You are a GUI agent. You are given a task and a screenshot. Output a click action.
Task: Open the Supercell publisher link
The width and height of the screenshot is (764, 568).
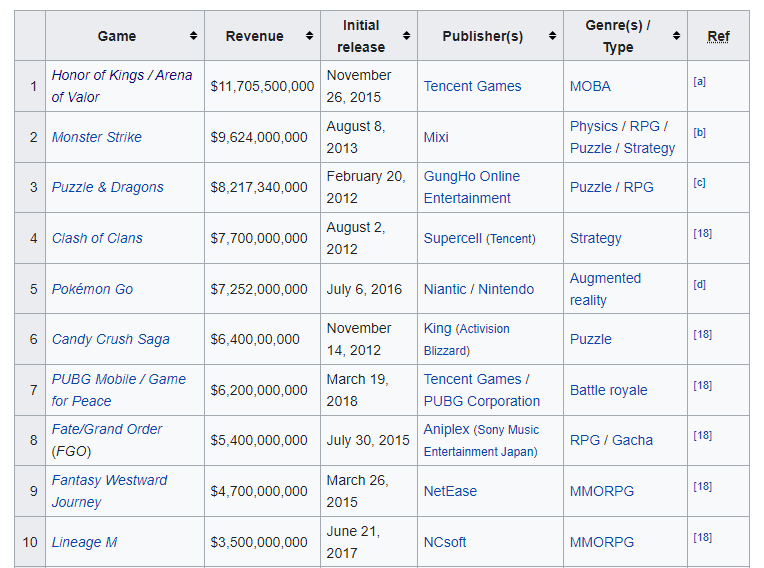tap(453, 238)
